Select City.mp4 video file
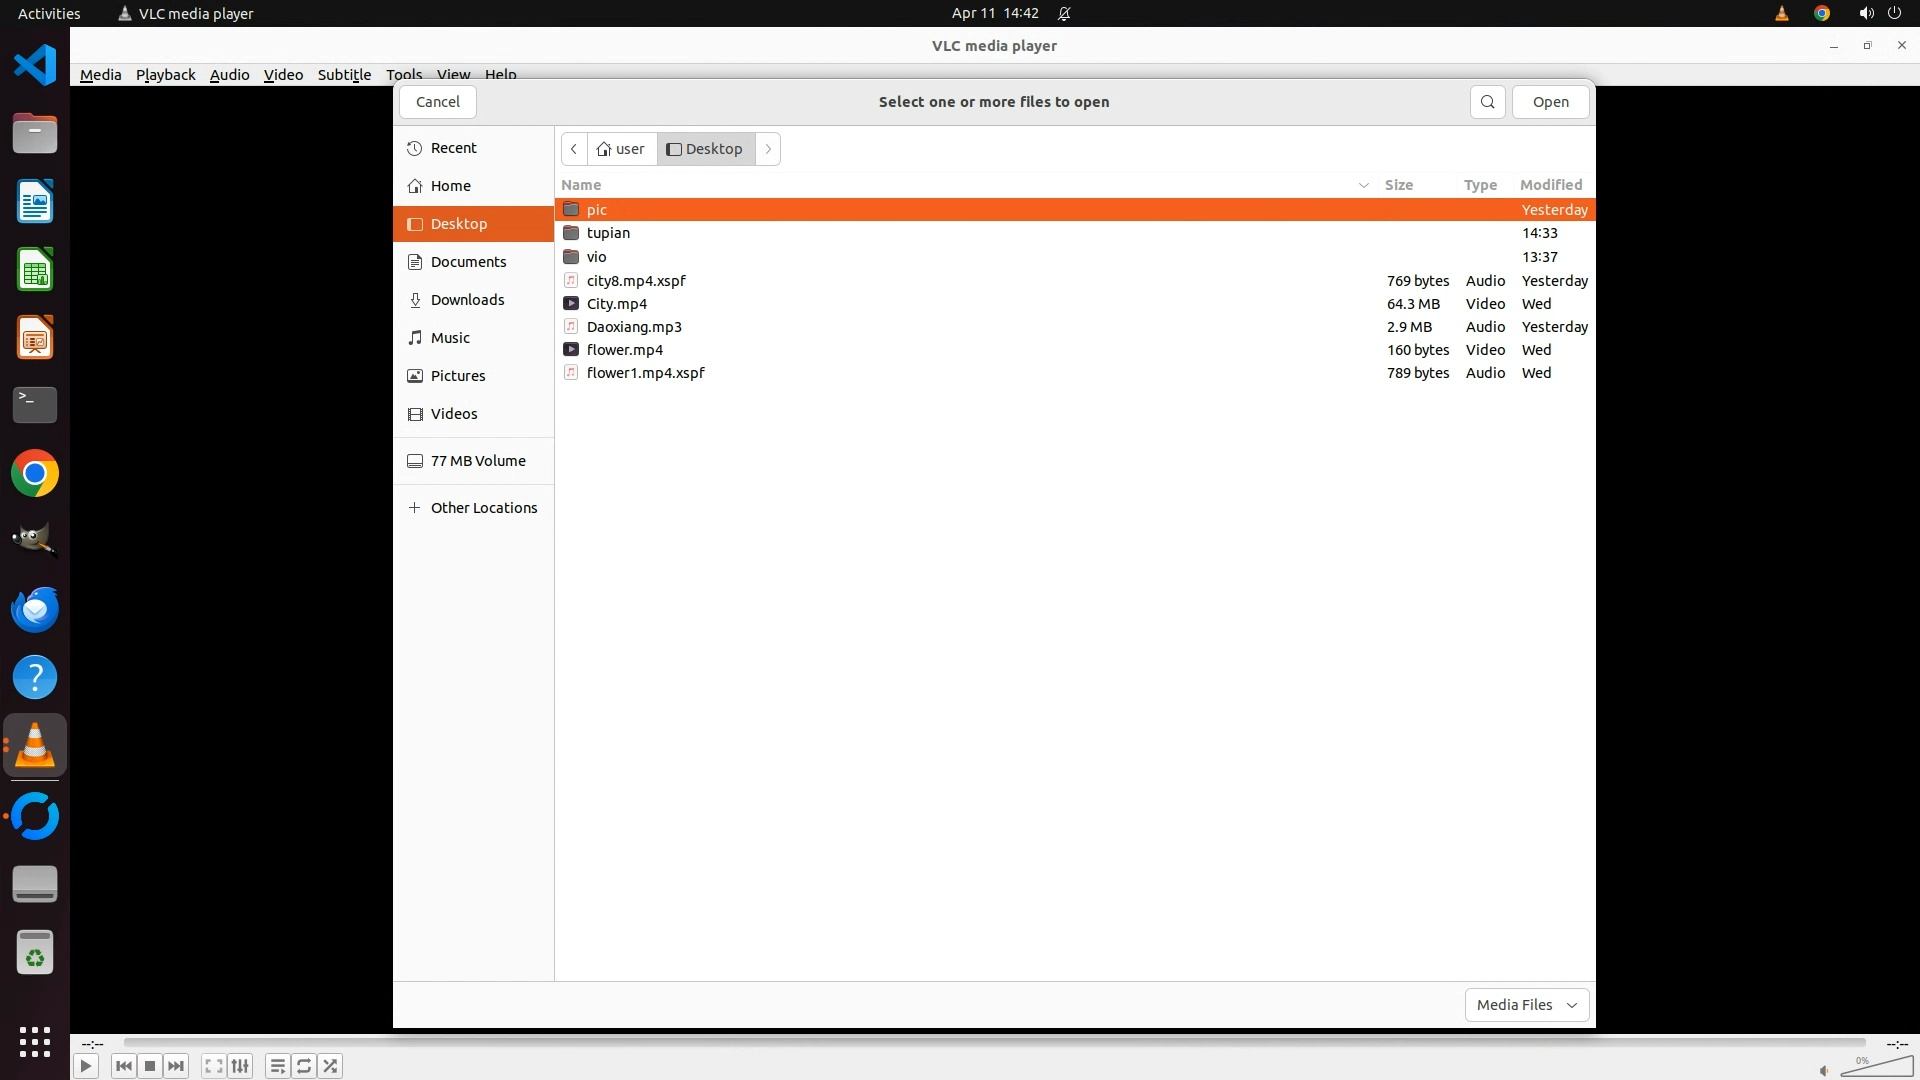 click(617, 304)
